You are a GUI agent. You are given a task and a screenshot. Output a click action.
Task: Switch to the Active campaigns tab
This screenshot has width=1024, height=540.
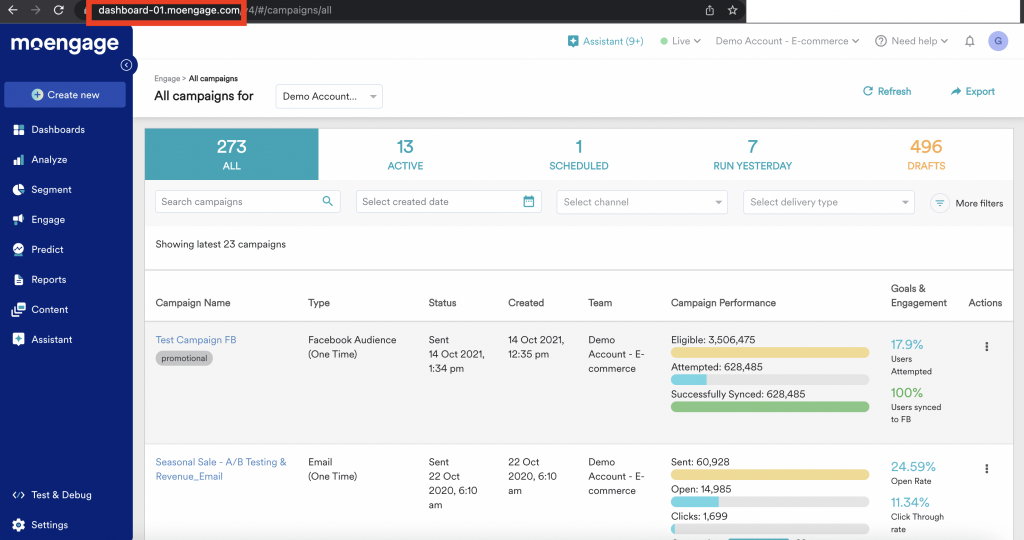pyautogui.click(x=405, y=154)
